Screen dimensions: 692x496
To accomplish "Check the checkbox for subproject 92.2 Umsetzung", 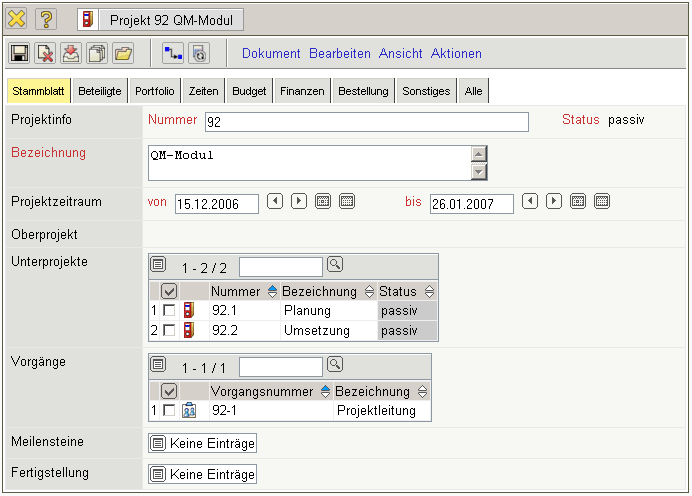I will click(x=169, y=330).
